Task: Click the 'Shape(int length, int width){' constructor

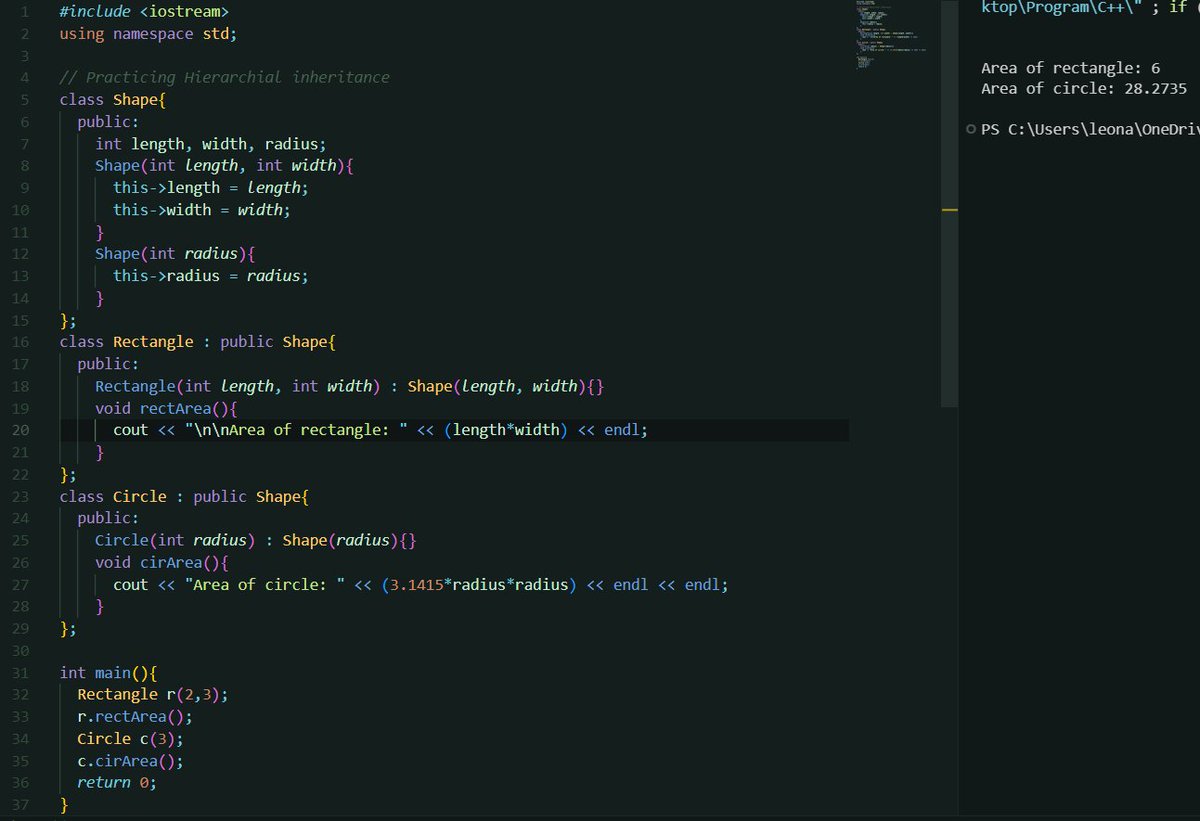Action: (224, 166)
